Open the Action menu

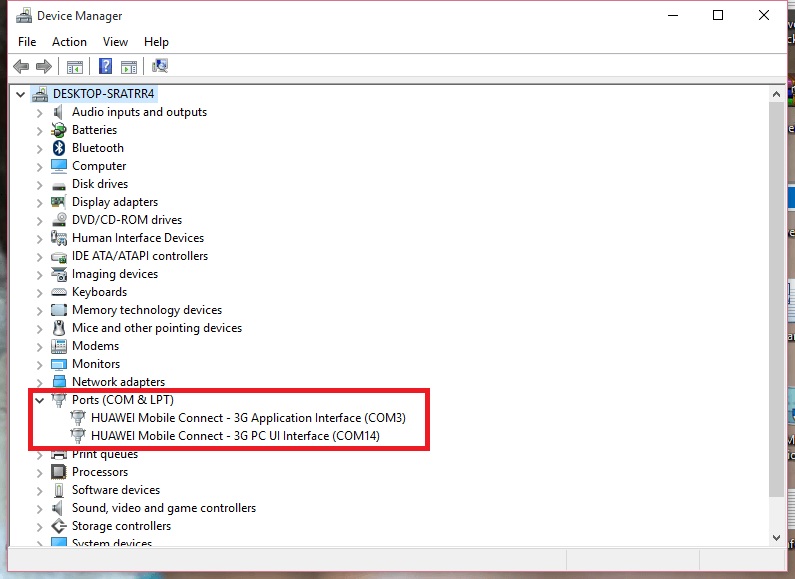coord(69,42)
